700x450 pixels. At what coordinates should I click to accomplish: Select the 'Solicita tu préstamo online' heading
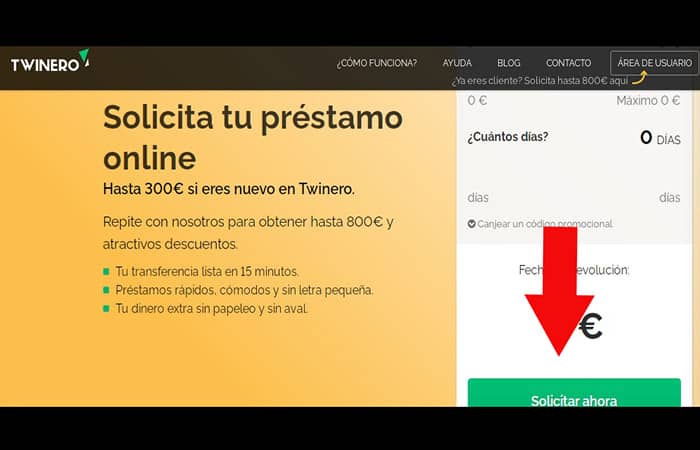(253, 137)
